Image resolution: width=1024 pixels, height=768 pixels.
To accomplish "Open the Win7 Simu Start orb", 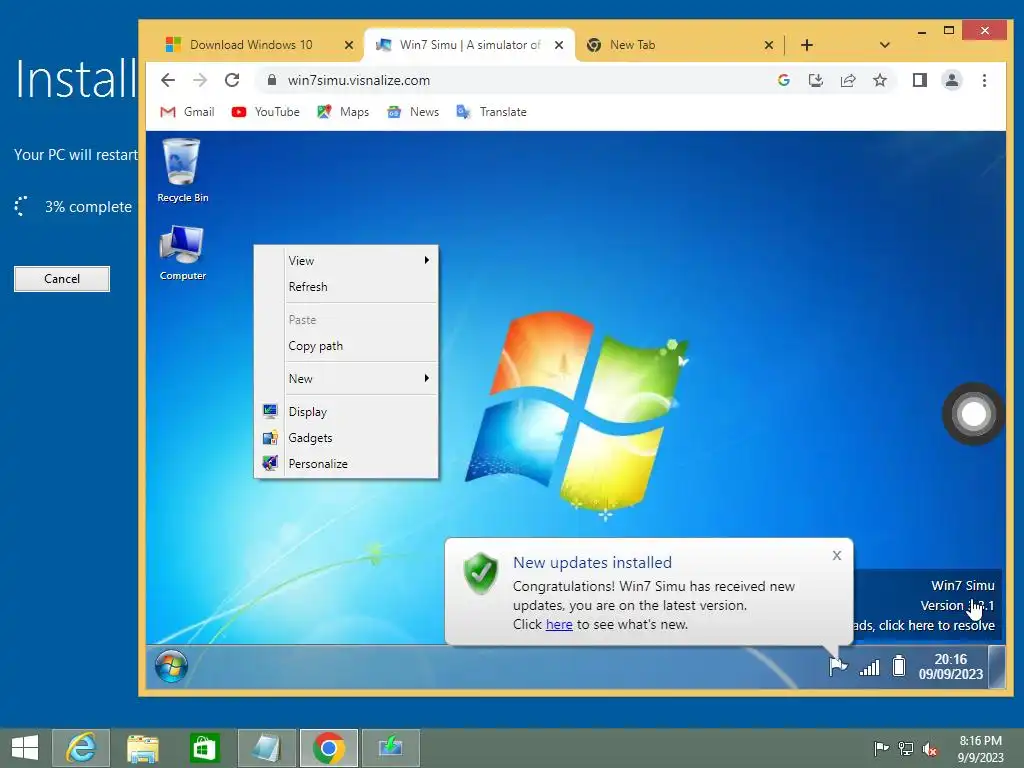I will 171,666.
